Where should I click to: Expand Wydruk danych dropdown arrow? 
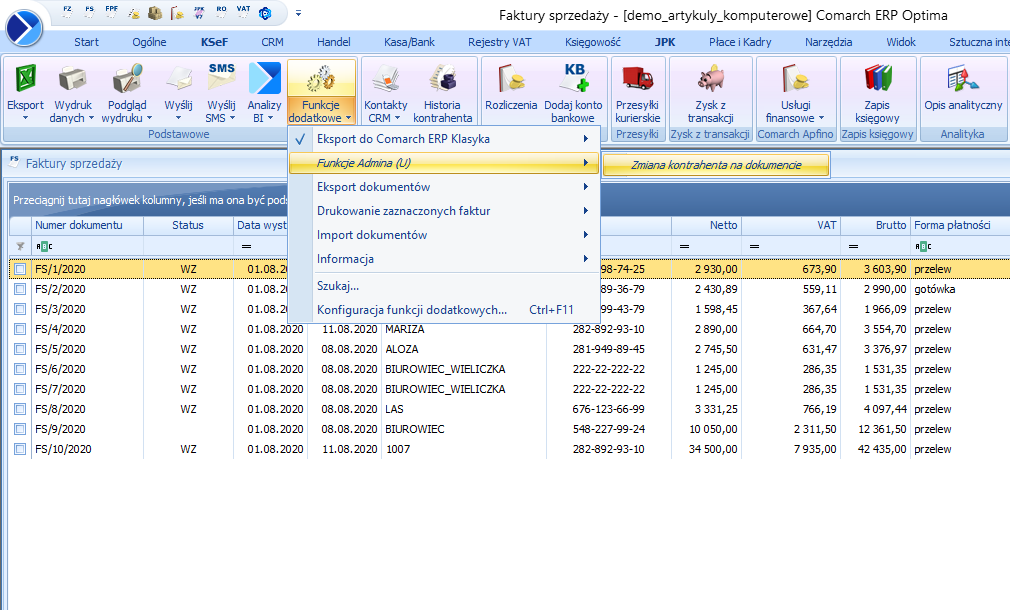[91, 119]
